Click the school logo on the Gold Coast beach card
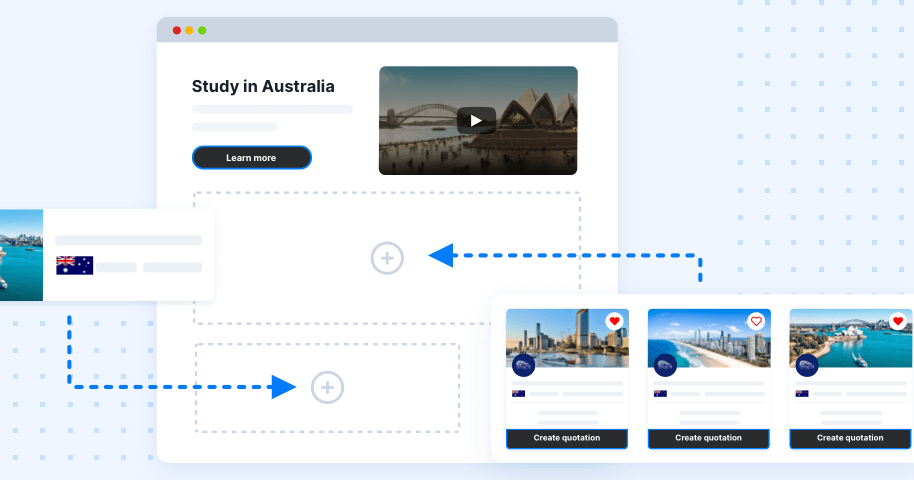This screenshot has height=480, width=914. click(x=665, y=366)
